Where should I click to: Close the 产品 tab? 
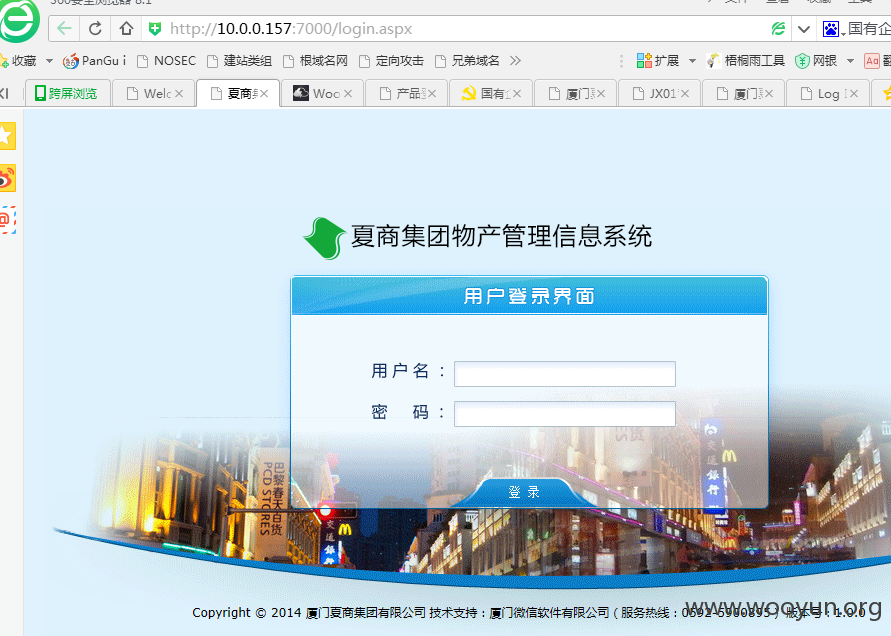click(432, 94)
